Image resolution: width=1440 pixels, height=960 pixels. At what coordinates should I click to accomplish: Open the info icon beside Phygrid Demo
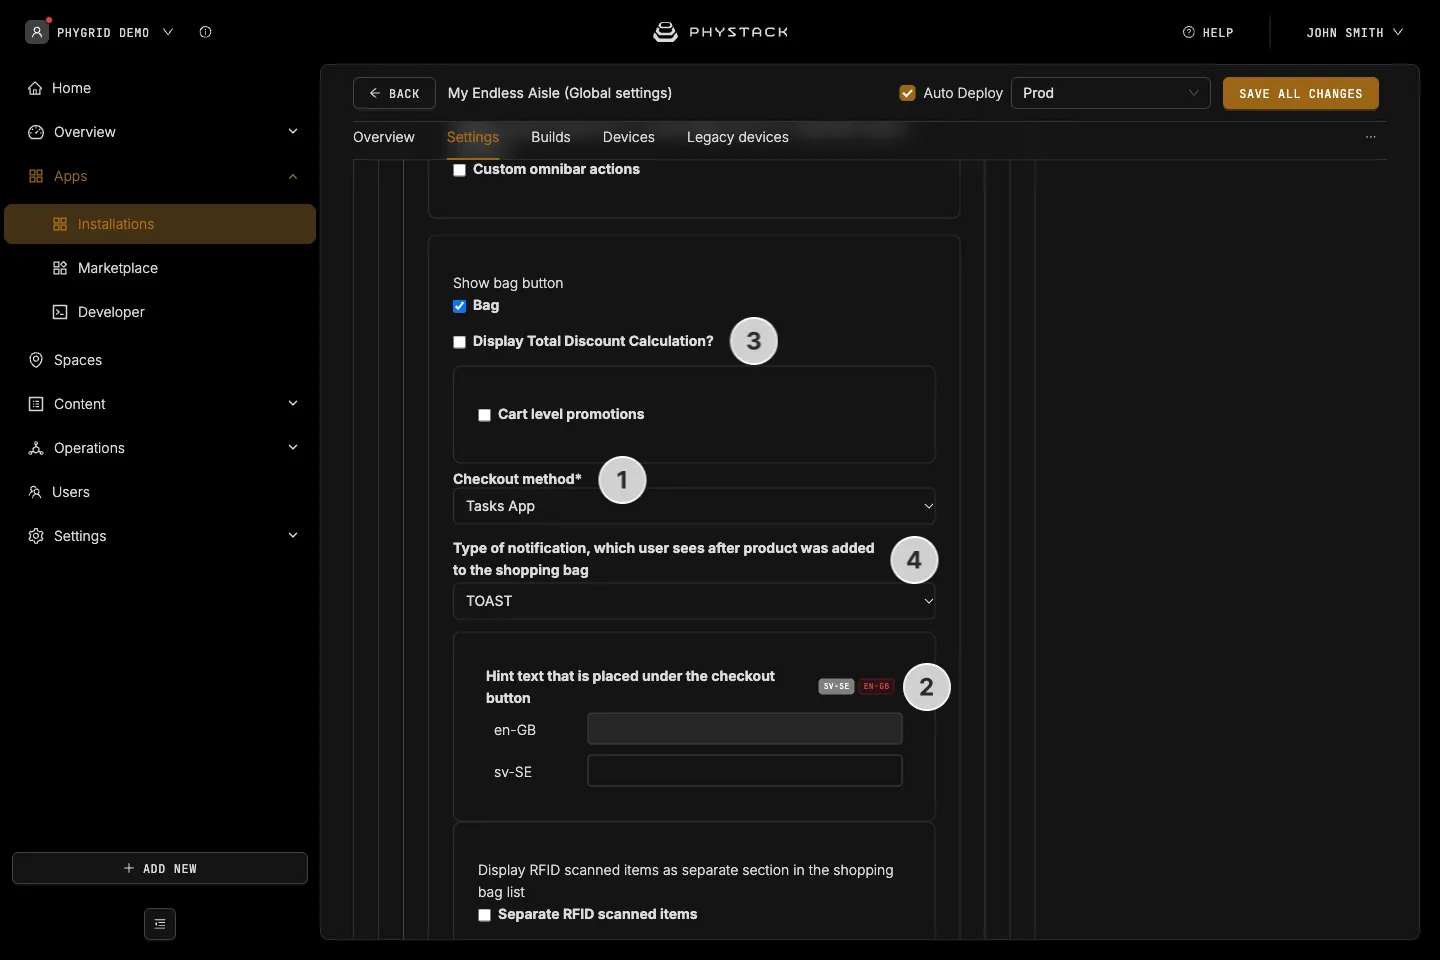click(x=206, y=32)
